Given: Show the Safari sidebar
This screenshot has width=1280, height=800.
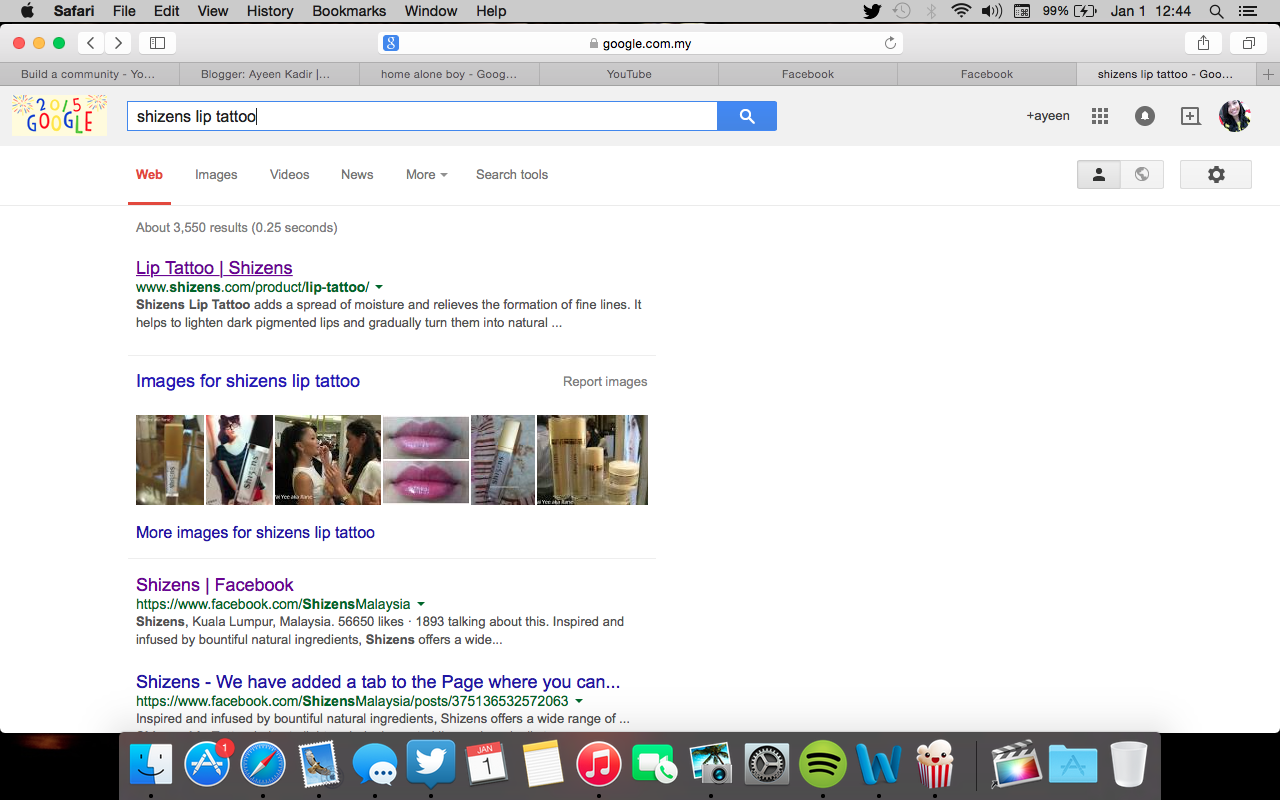Looking at the screenshot, I should click(x=157, y=43).
